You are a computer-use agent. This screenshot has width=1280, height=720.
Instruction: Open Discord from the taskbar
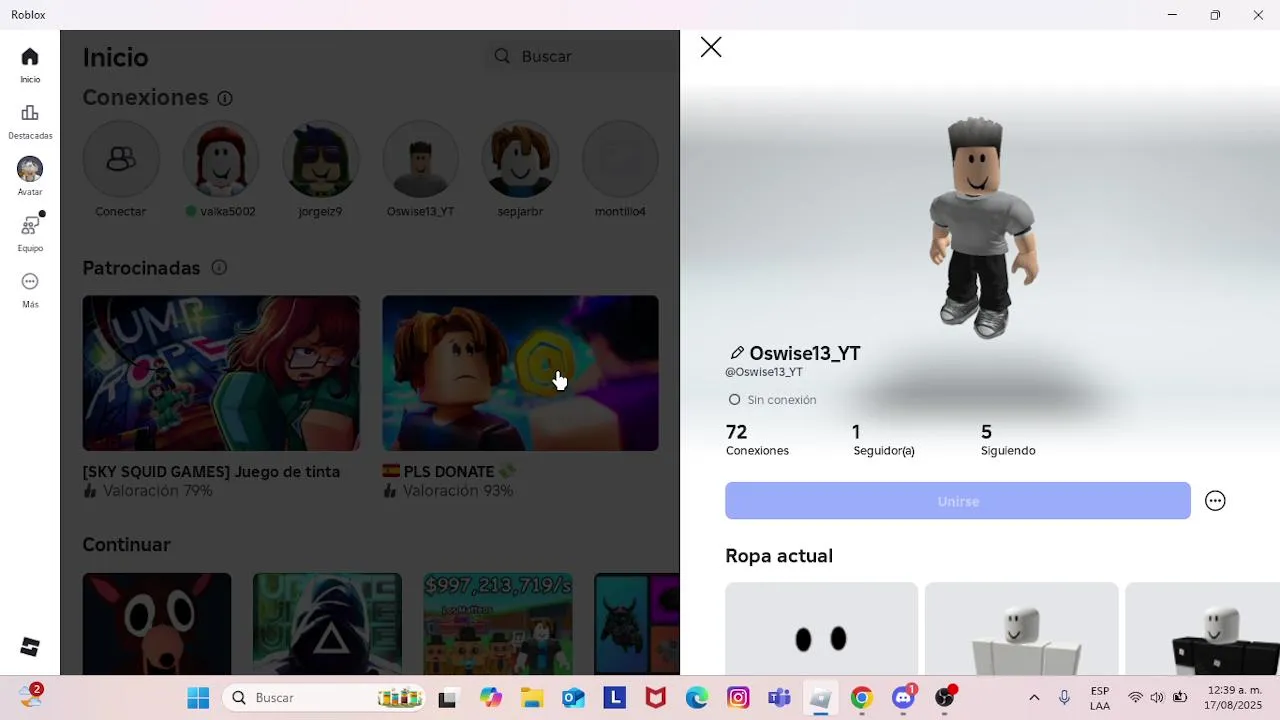[904, 698]
